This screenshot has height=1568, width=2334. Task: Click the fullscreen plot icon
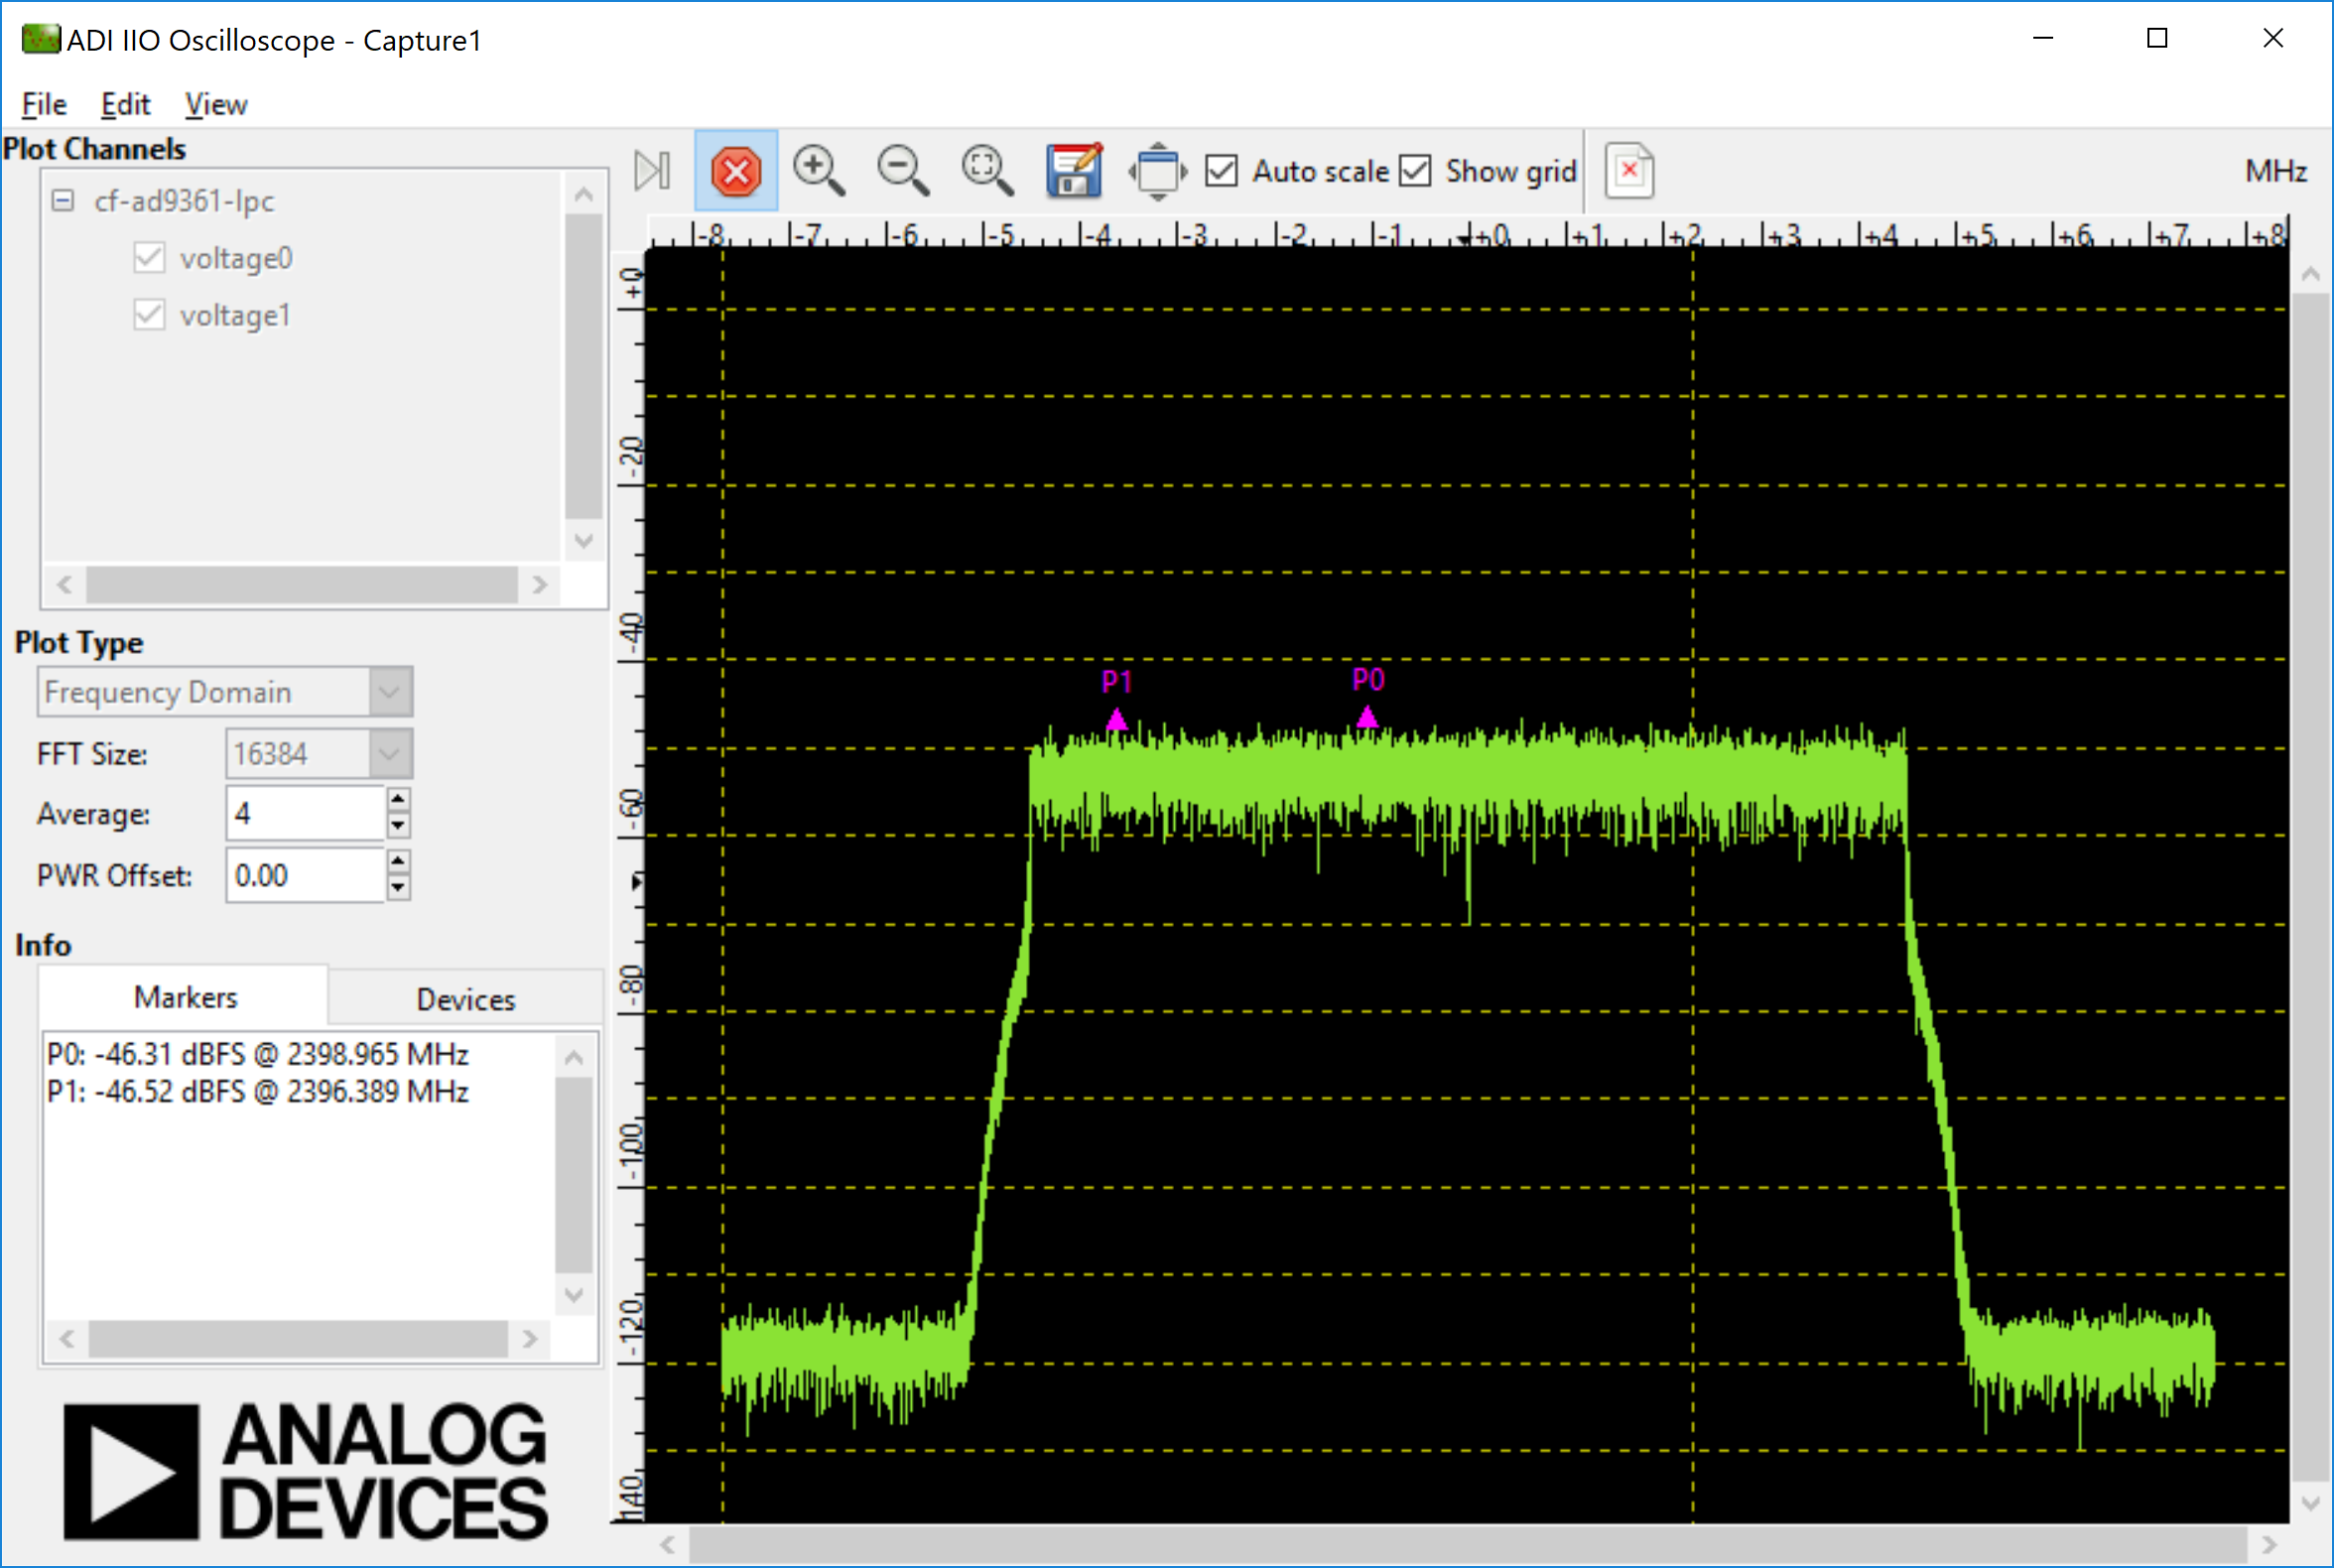1157,171
